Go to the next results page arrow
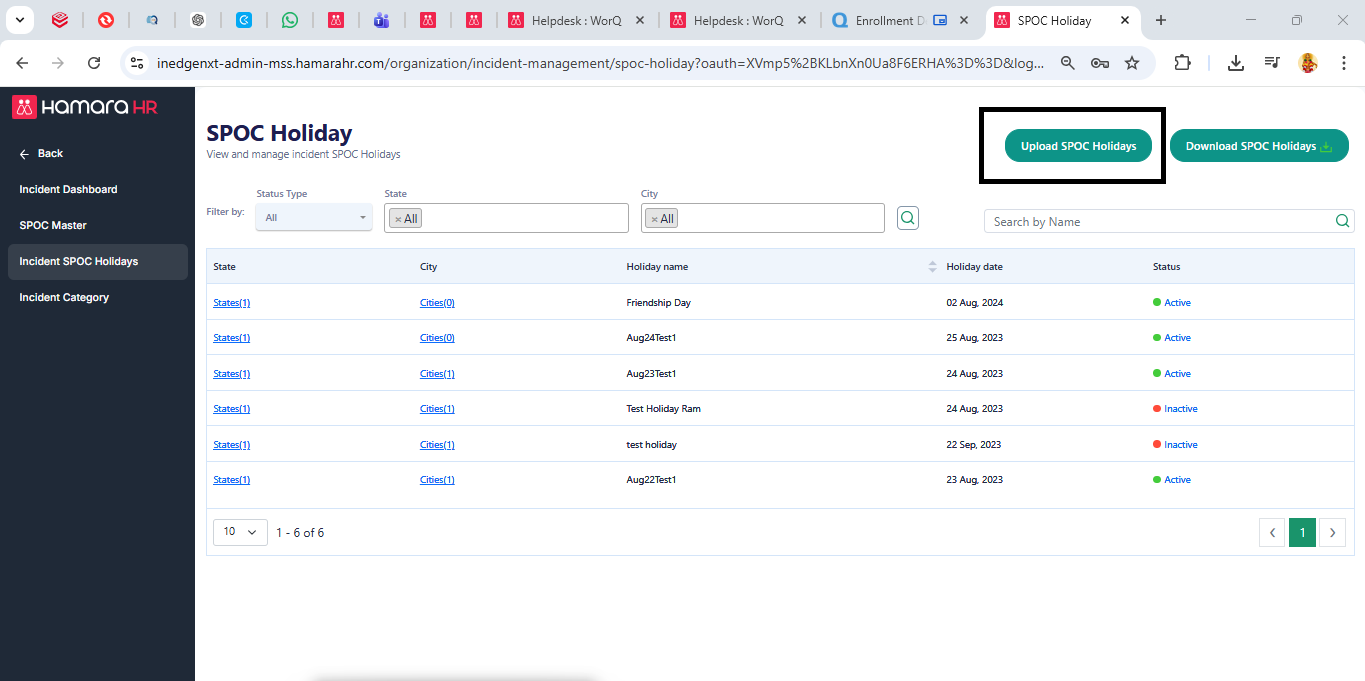The width and height of the screenshot is (1365, 681). [1332, 533]
